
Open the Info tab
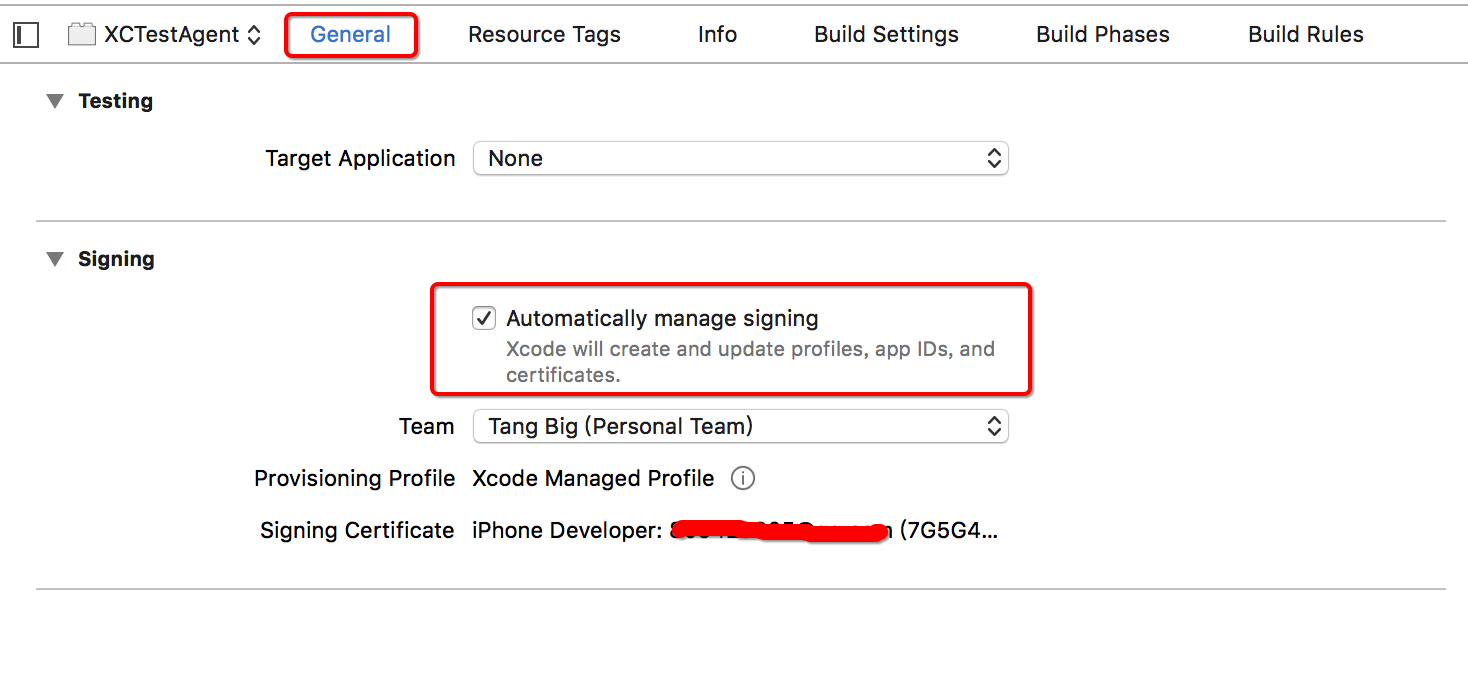717,35
